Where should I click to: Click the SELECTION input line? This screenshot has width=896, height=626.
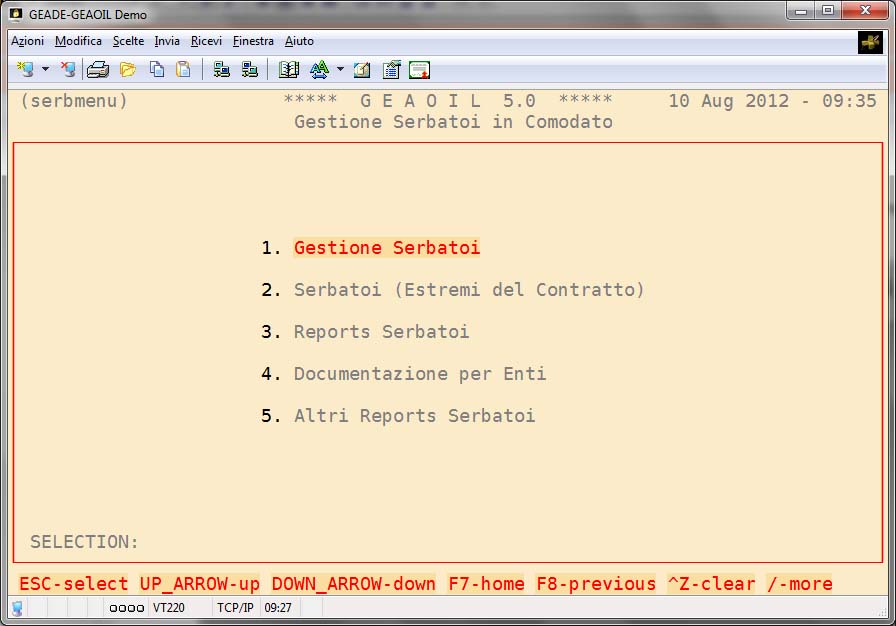300,542
